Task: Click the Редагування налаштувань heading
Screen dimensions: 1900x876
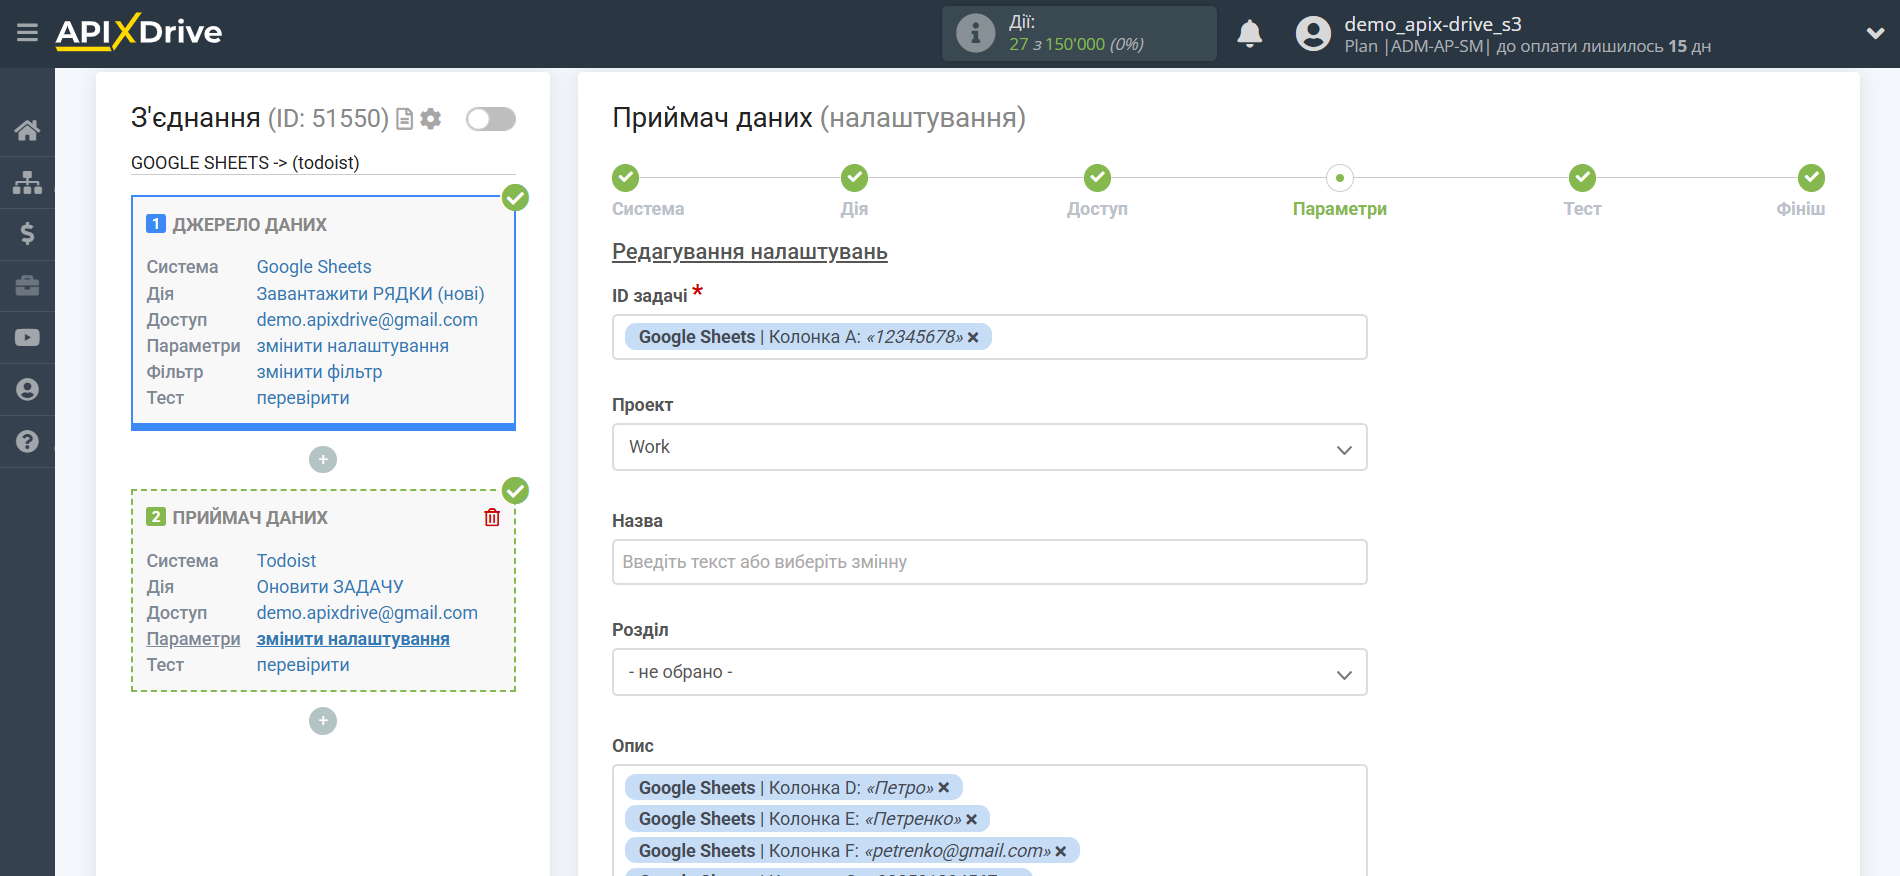Action: pyautogui.click(x=750, y=252)
